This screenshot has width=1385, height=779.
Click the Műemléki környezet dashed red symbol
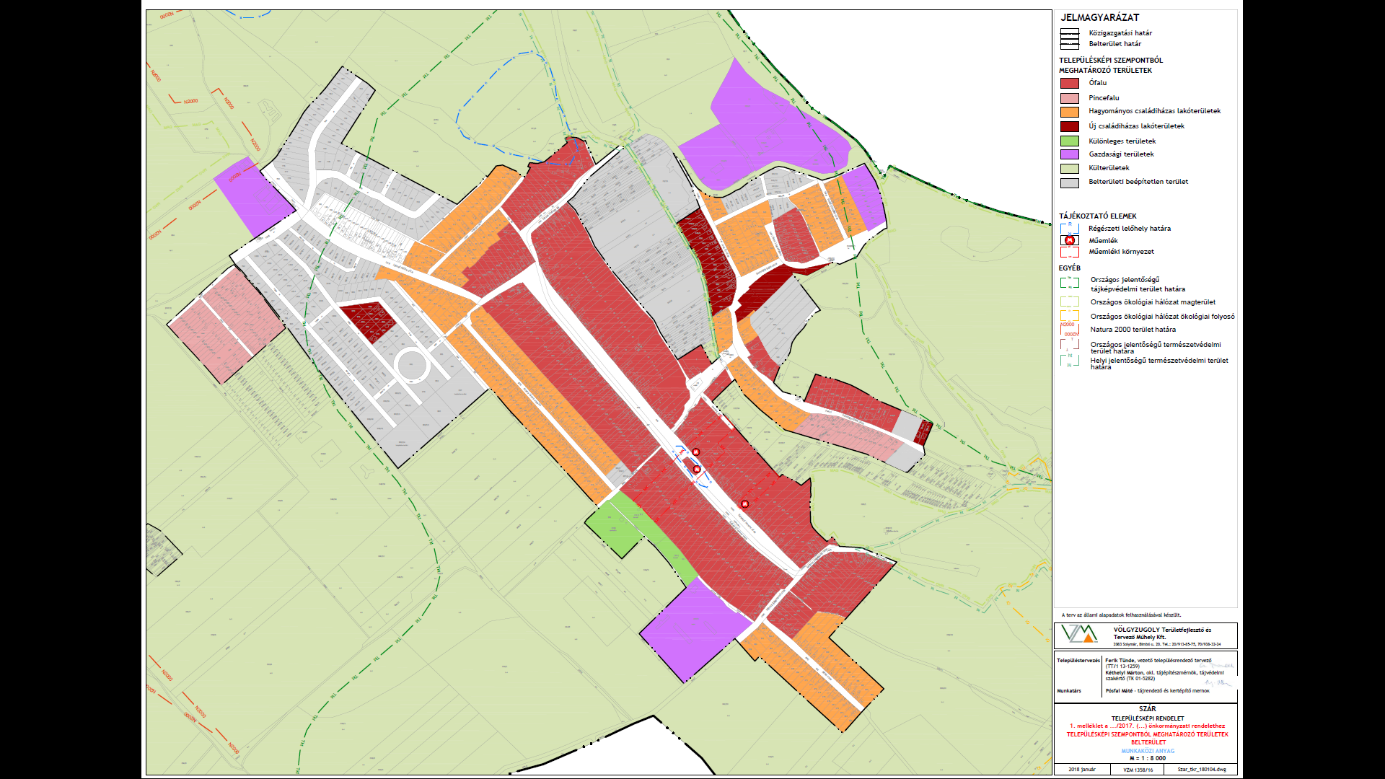(1069, 252)
